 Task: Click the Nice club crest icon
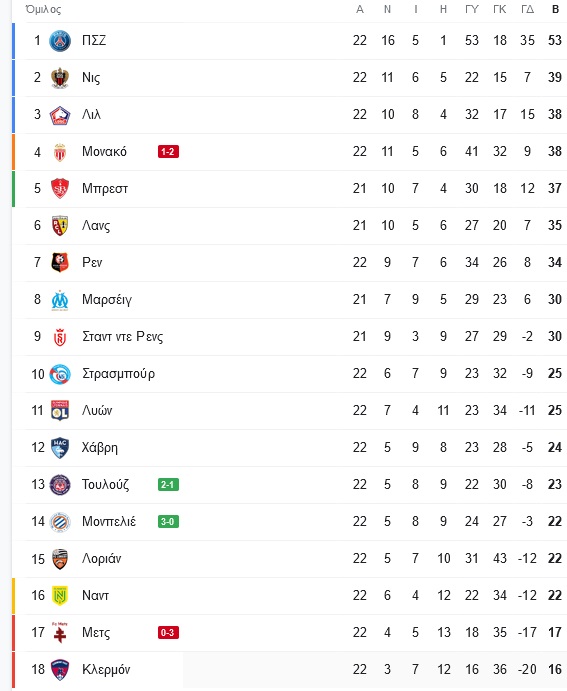click(60, 78)
